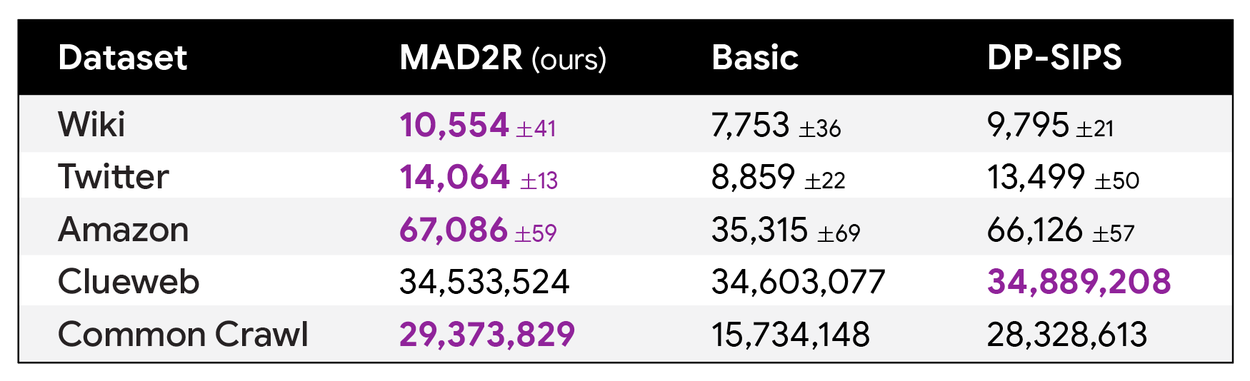Click the DP-SIPS column header
Viewport: 1250px width, 381px height.
(1054, 58)
